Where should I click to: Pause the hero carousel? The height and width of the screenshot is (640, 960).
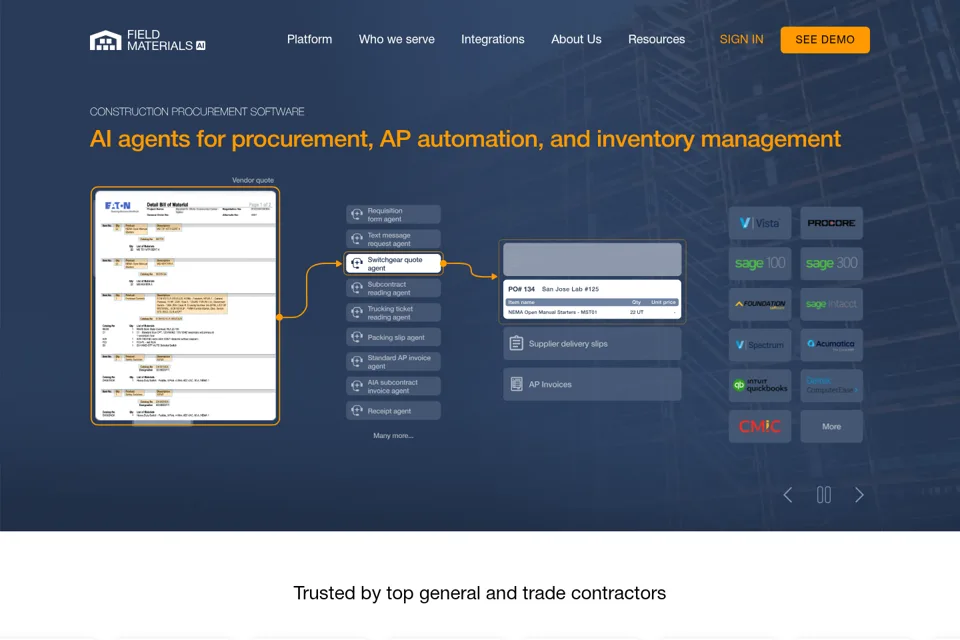coord(823,495)
